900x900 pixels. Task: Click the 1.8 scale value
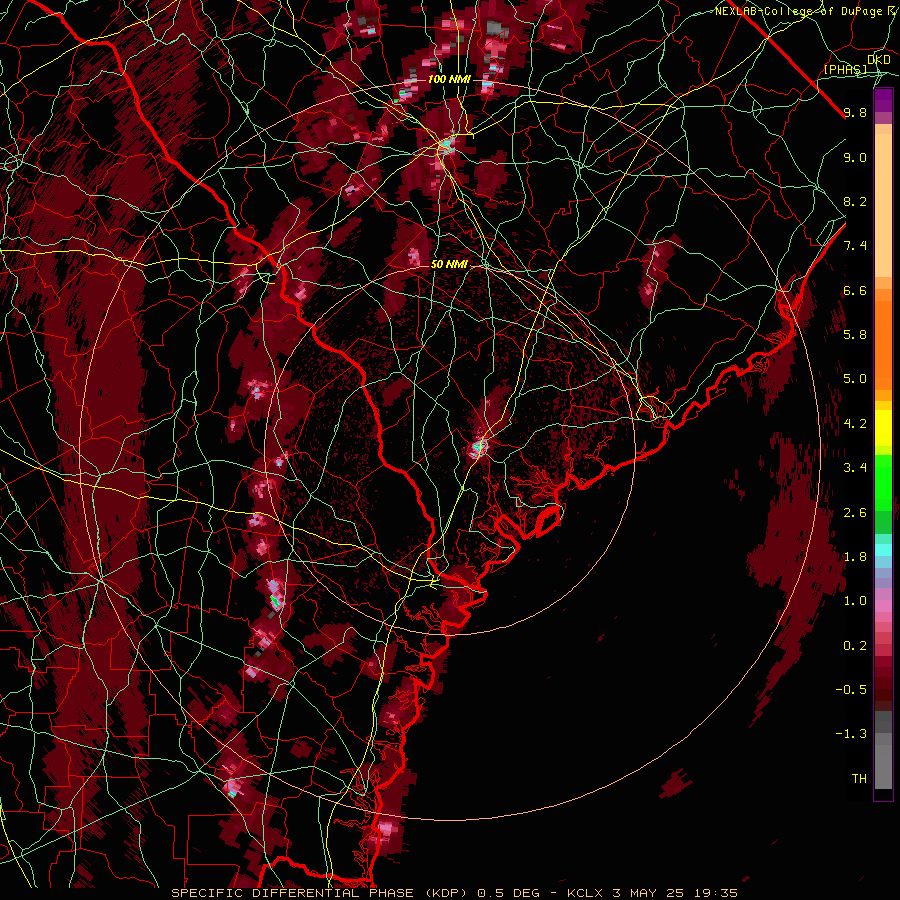point(855,557)
